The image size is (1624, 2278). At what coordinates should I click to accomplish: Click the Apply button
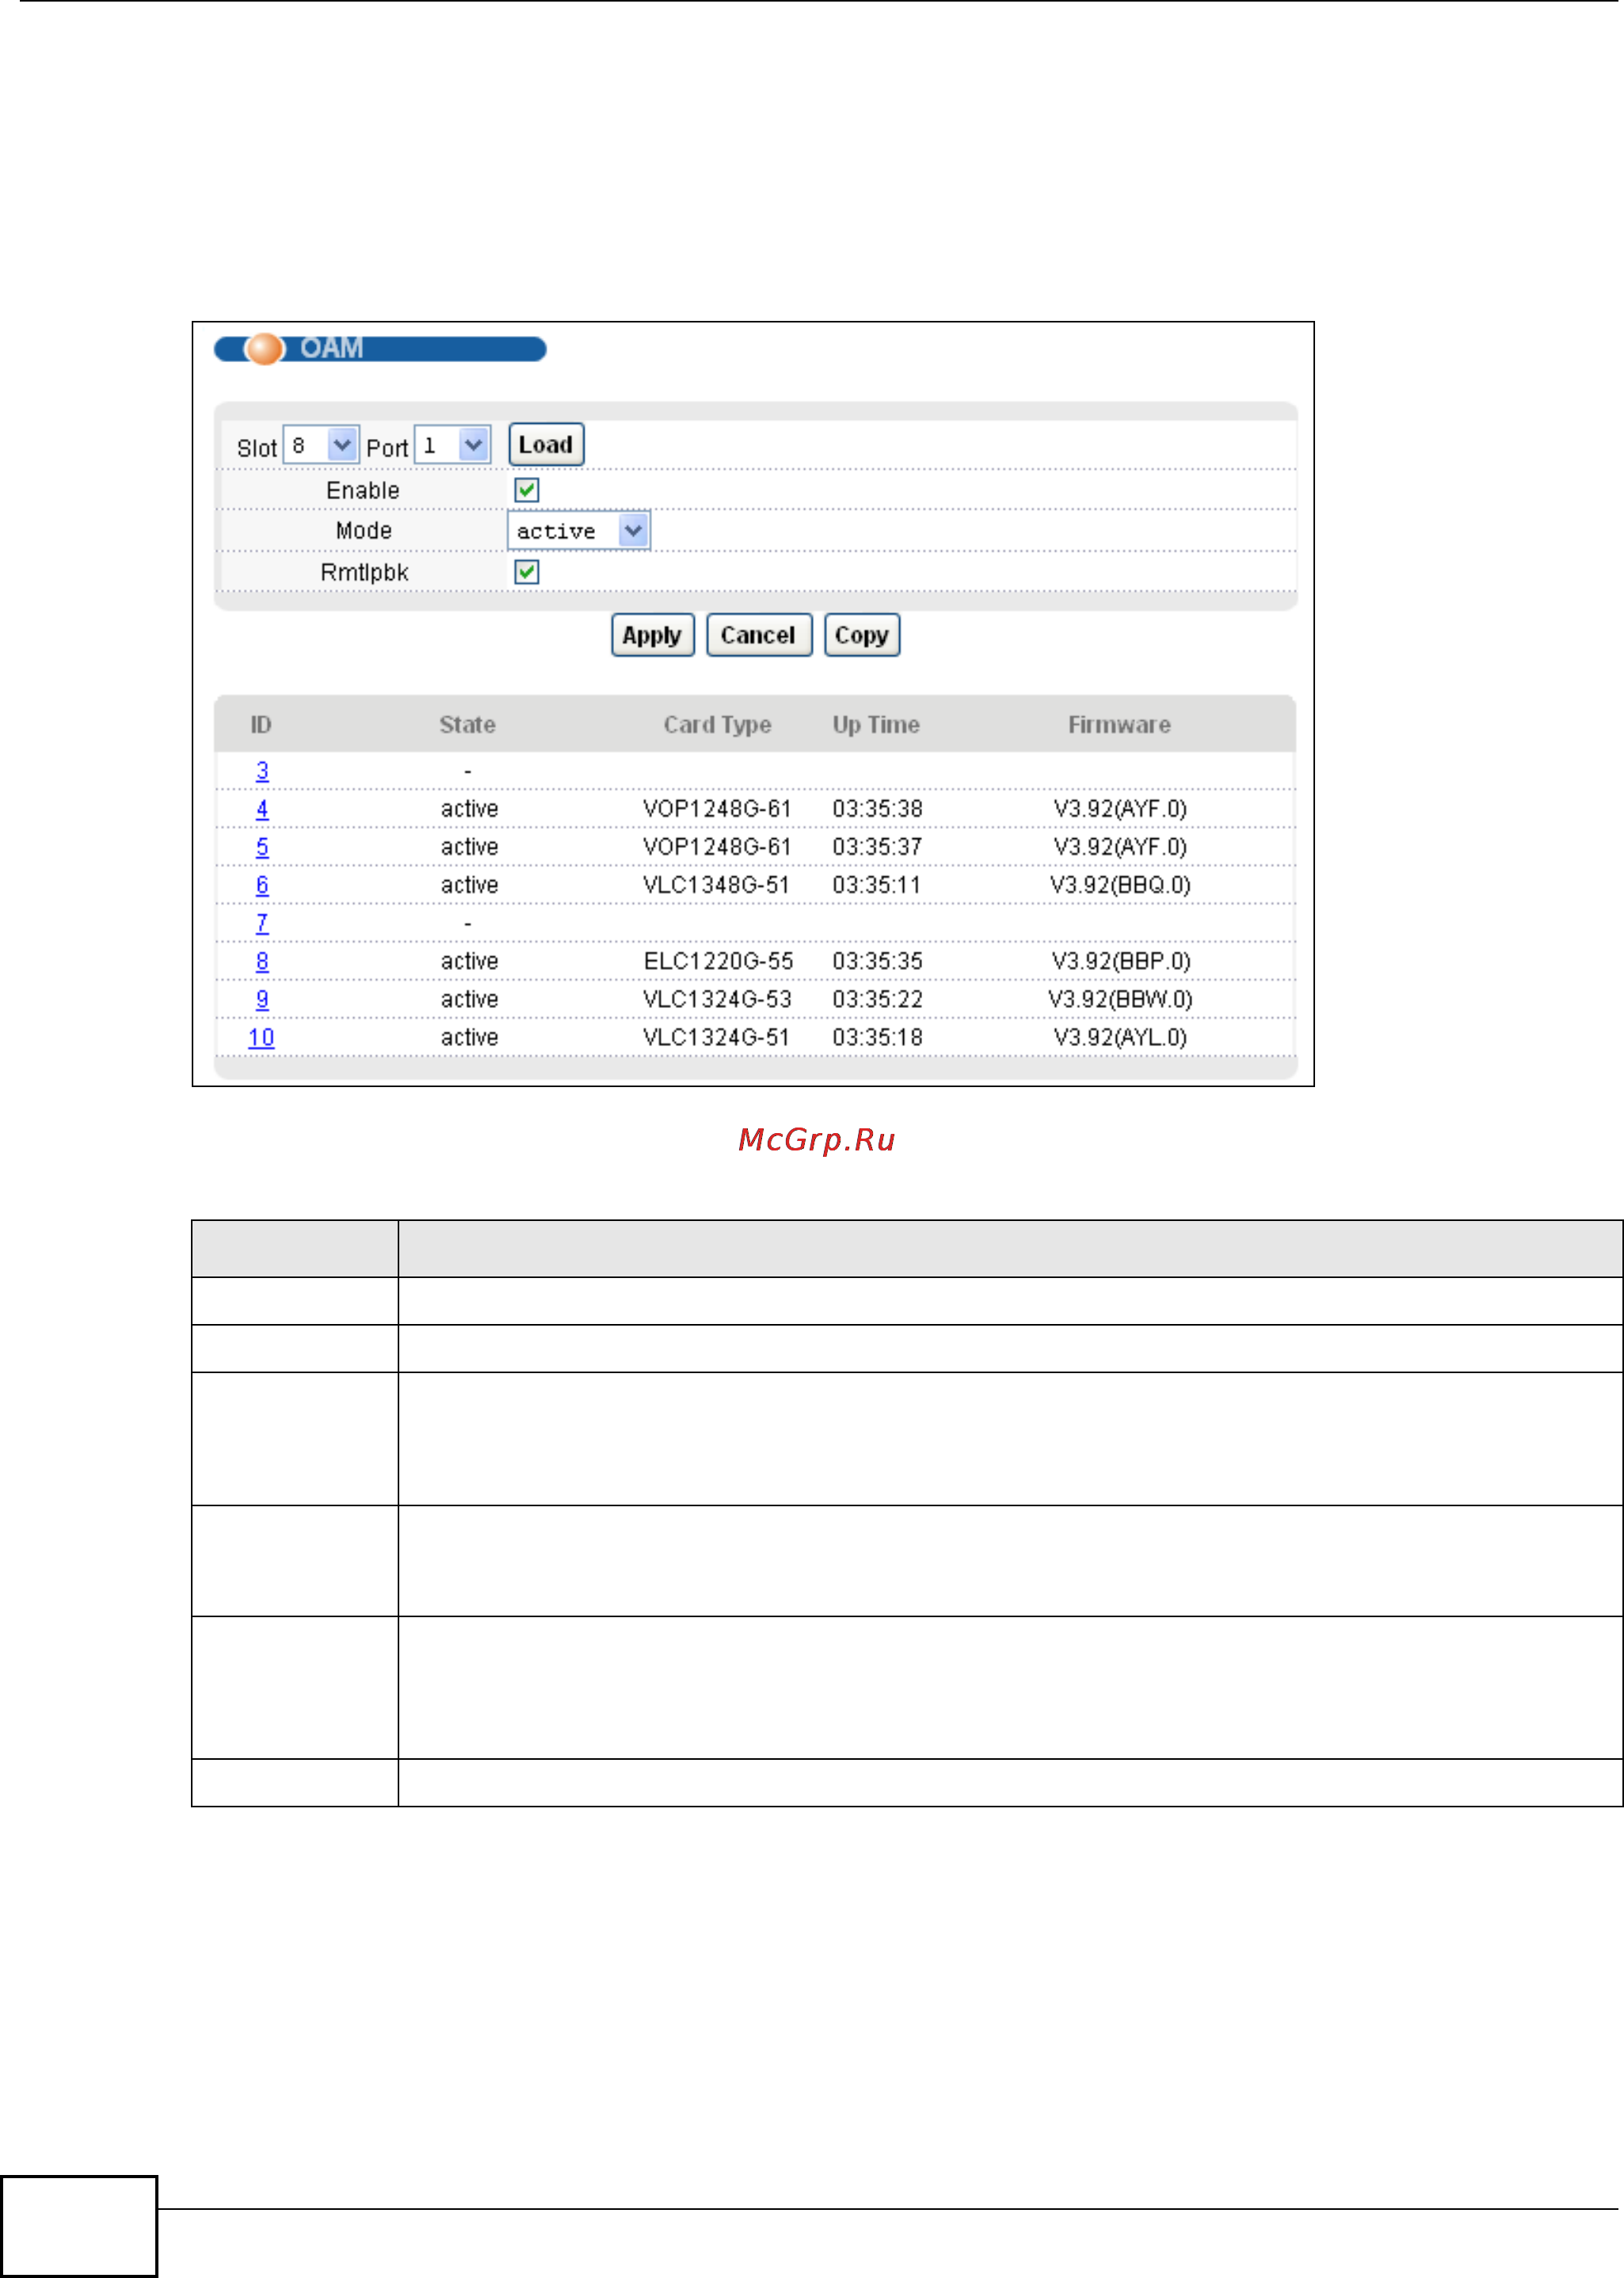[x=652, y=636]
